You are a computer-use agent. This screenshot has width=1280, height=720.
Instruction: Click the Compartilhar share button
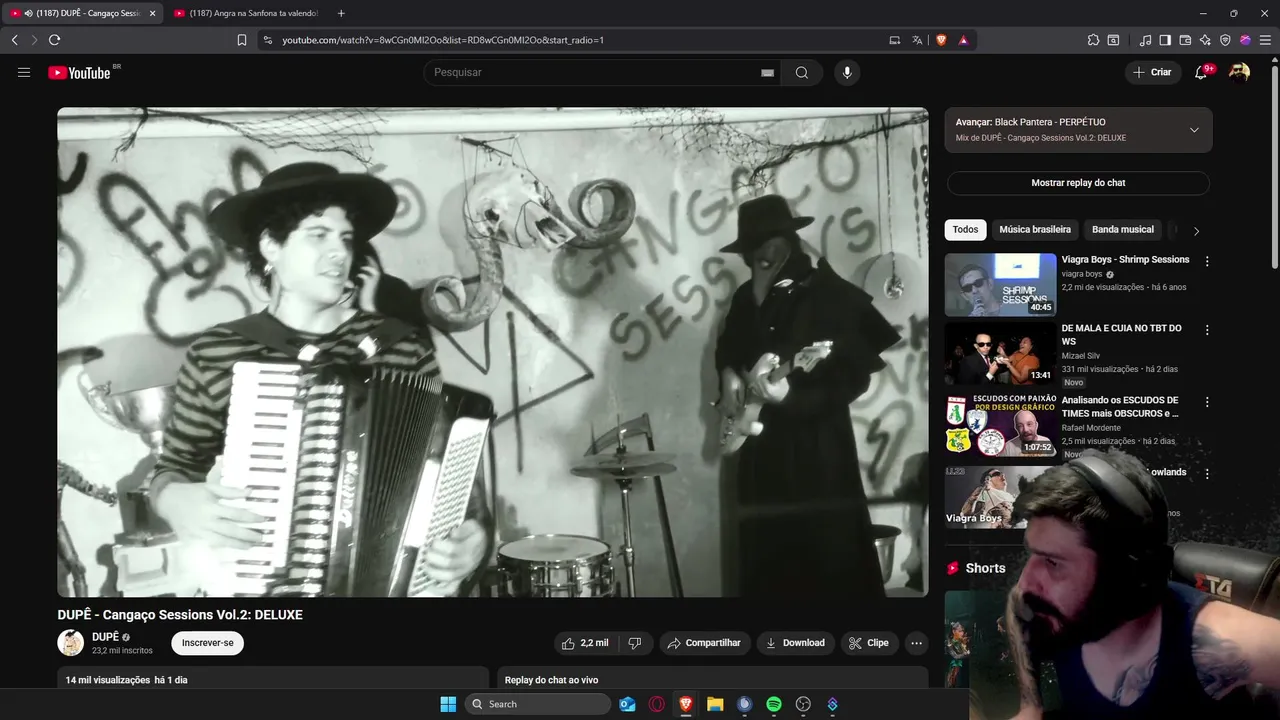point(704,643)
